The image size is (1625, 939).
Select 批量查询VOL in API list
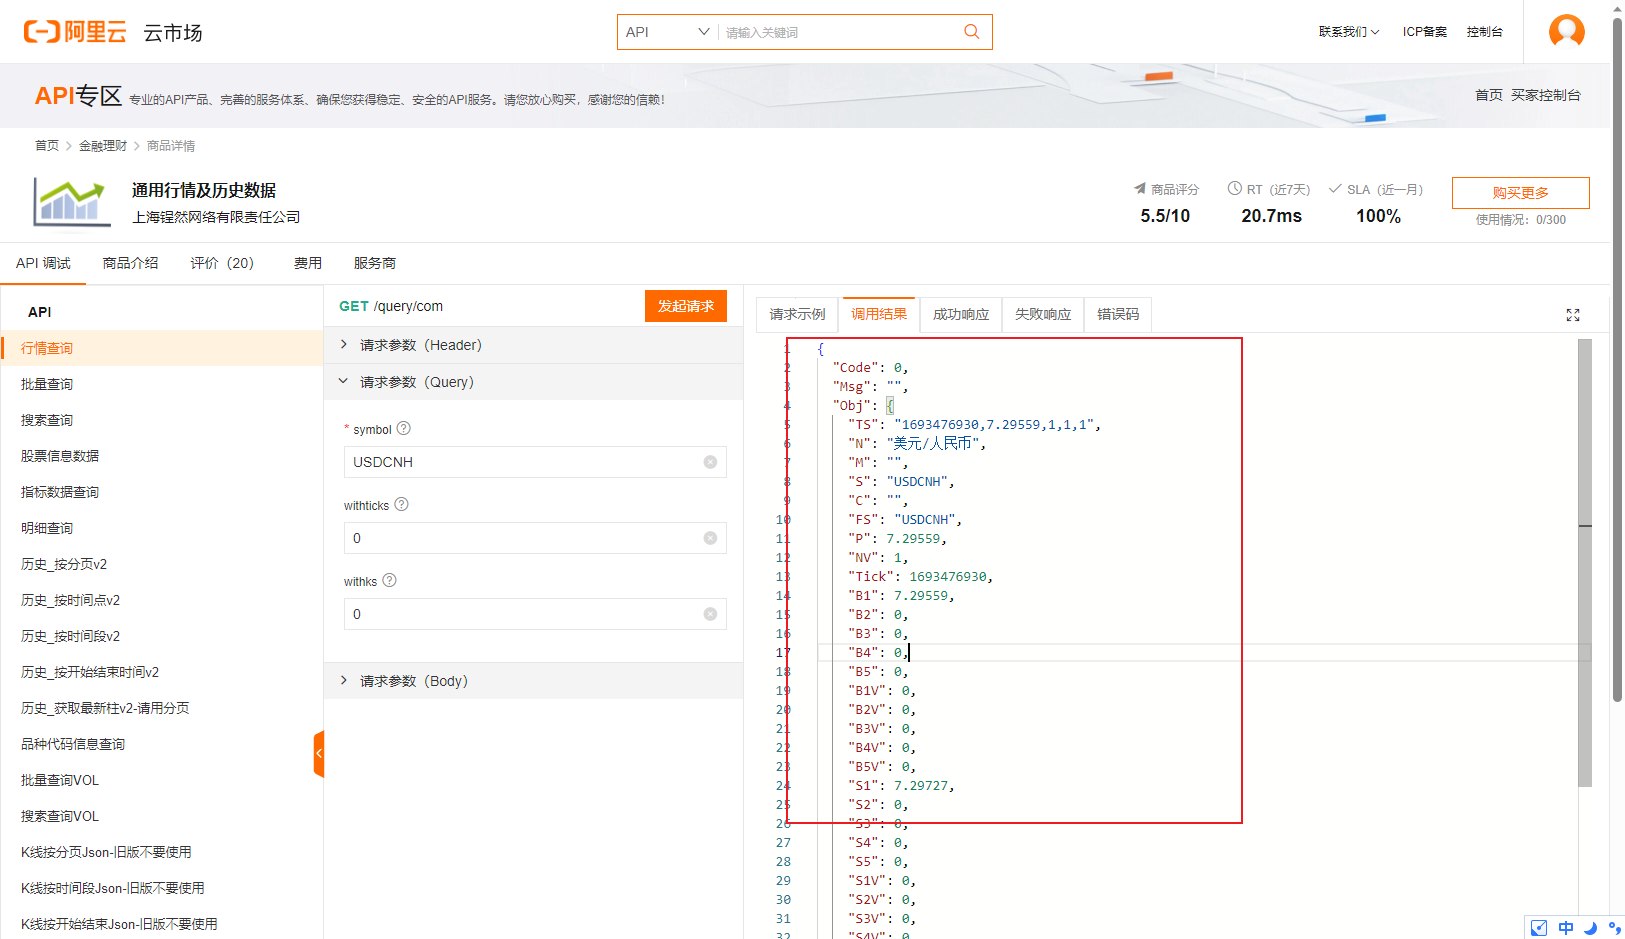(x=161, y=780)
